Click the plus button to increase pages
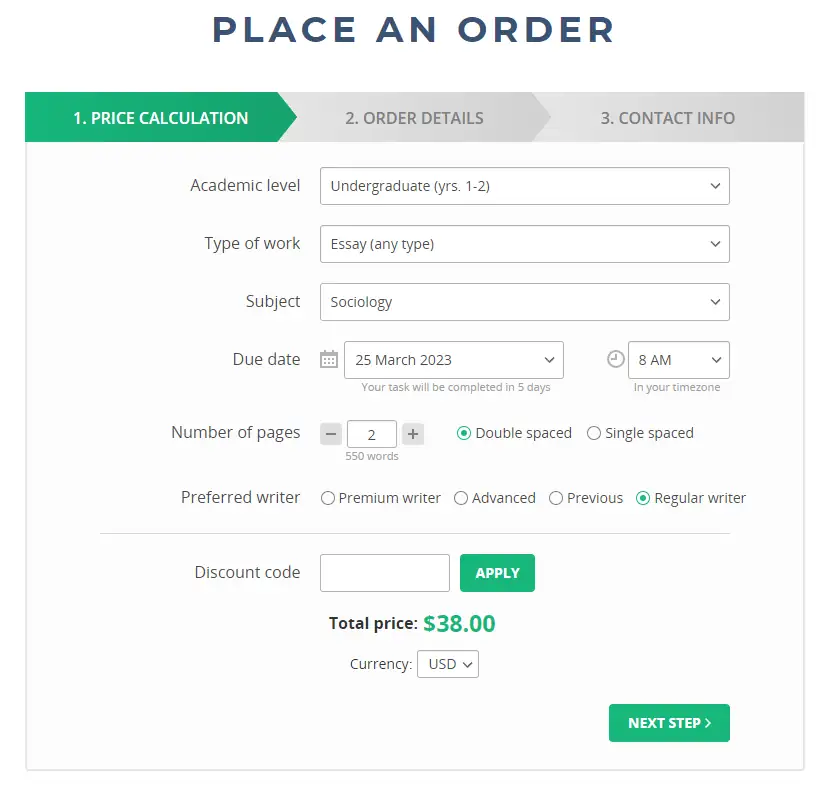The height and width of the screenshot is (797, 835). 412,433
